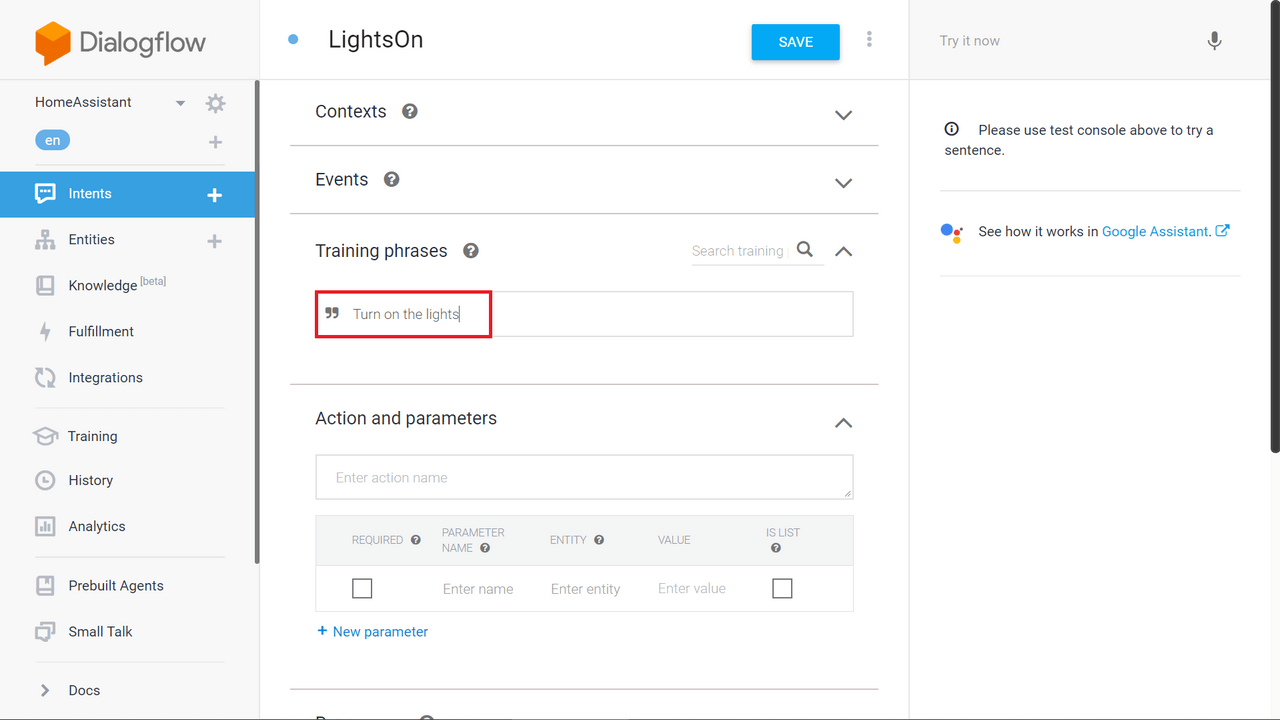
Task: Click the Enter action name field
Action: click(x=584, y=477)
